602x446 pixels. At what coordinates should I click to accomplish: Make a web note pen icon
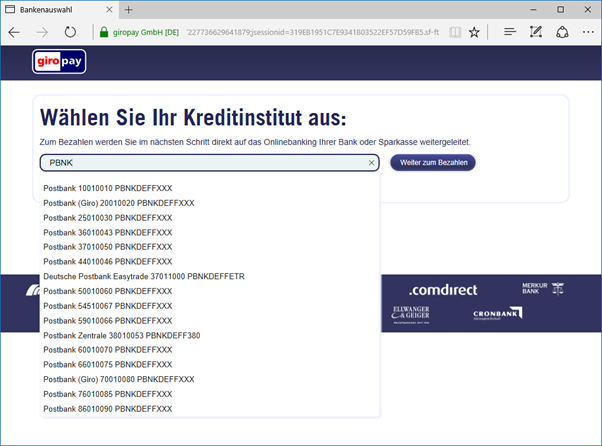click(x=536, y=32)
